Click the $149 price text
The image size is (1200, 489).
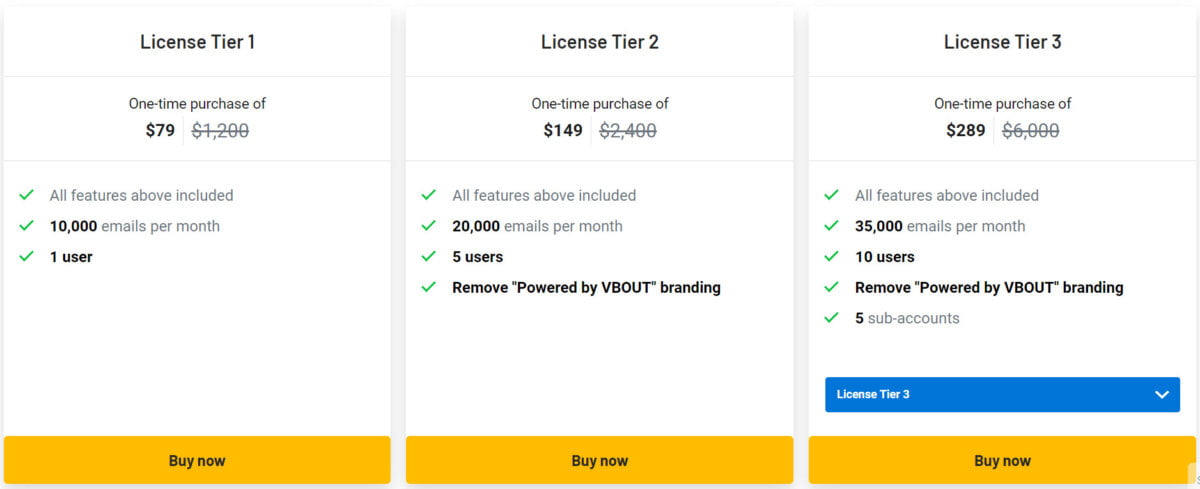pos(563,130)
